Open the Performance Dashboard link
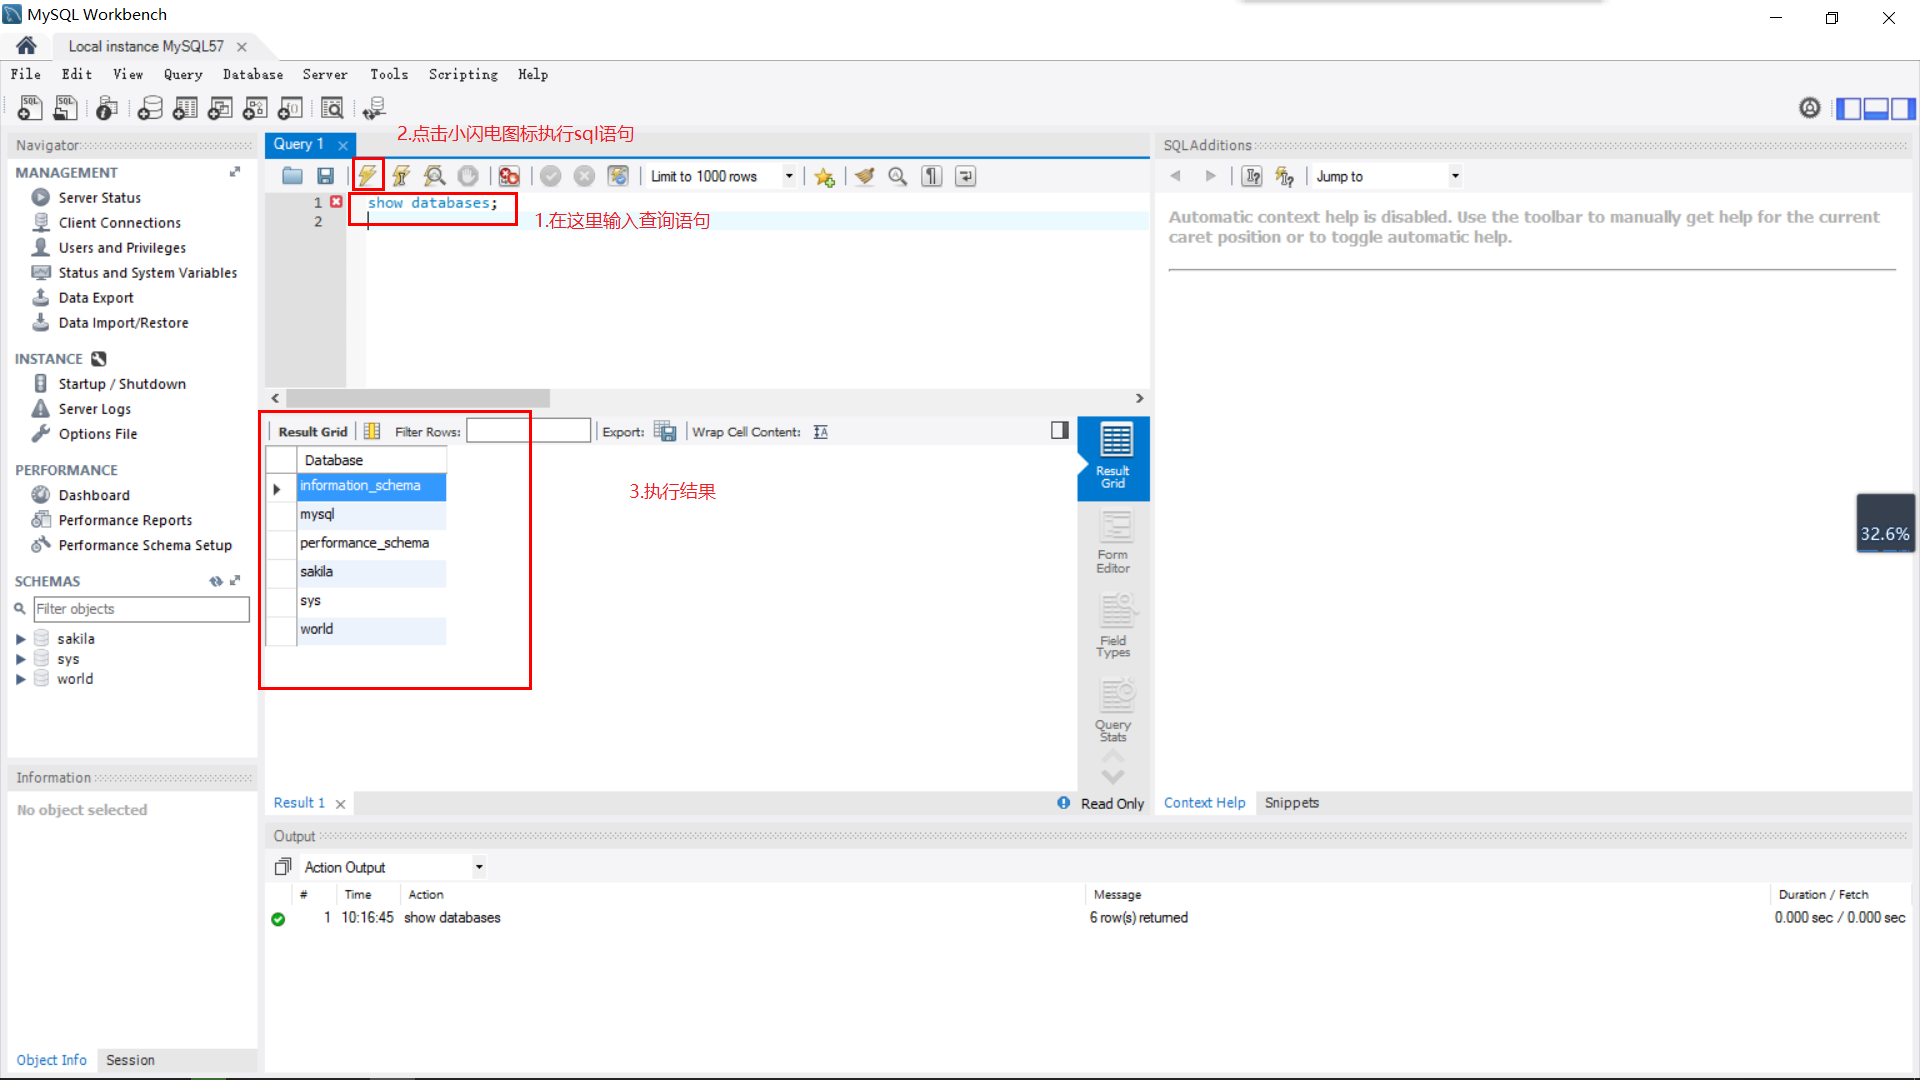The height and width of the screenshot is (1080, 1920). [94, 495]
